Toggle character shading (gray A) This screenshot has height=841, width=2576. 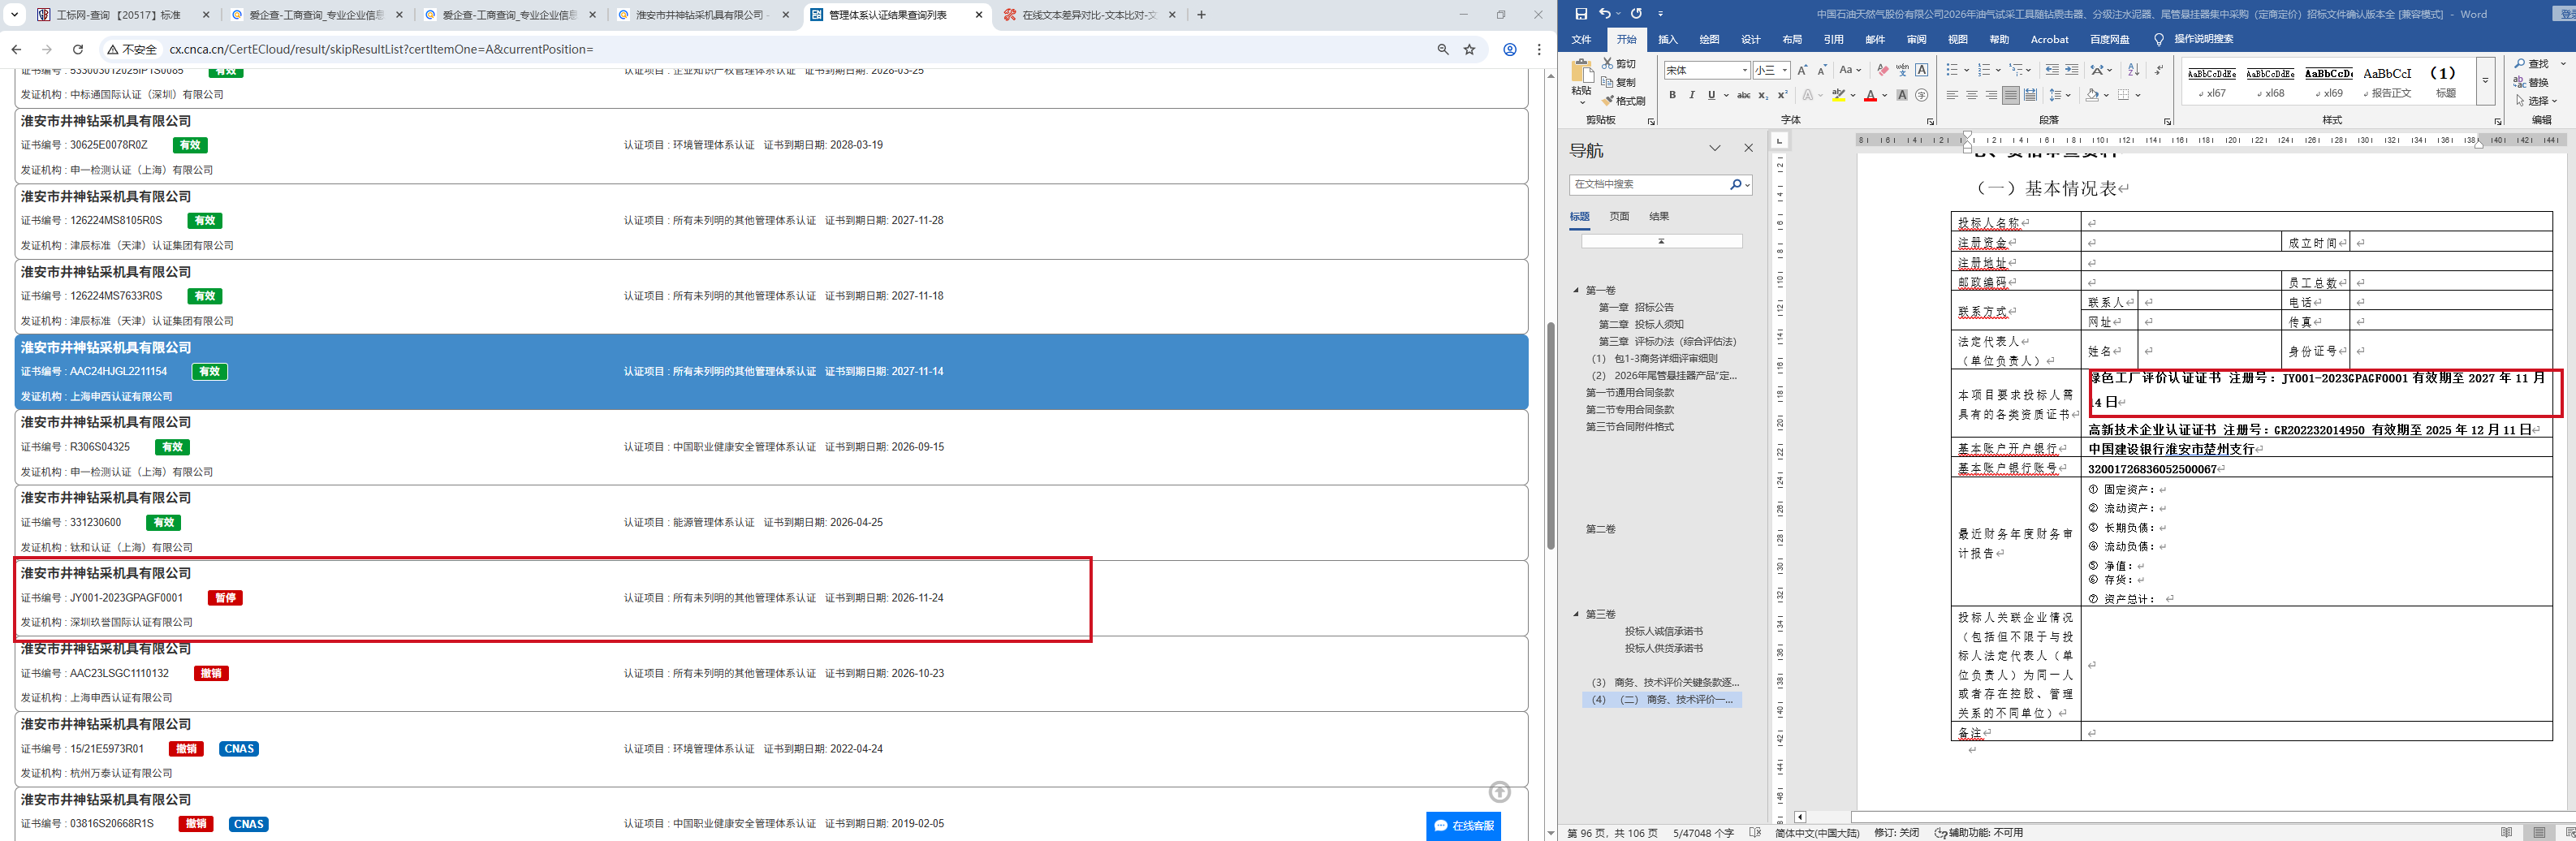click(1902, 95)
